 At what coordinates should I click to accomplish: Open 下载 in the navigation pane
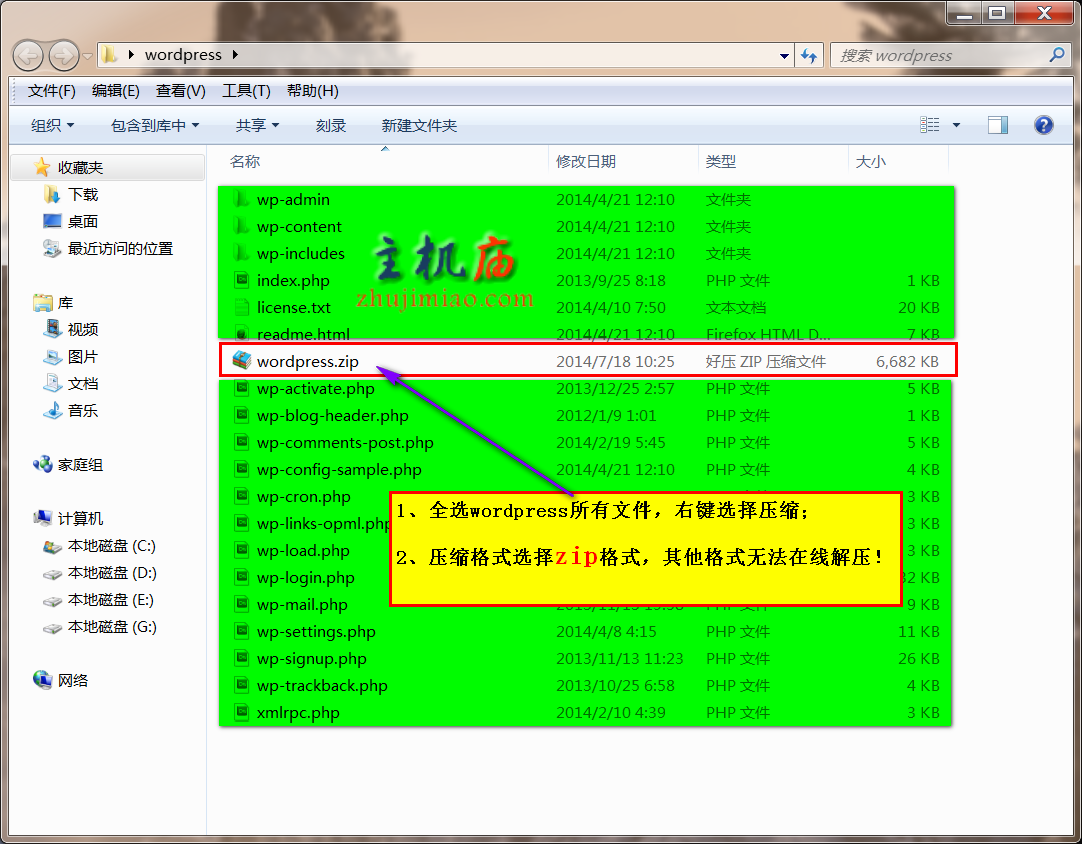click(x=83, y=195)
